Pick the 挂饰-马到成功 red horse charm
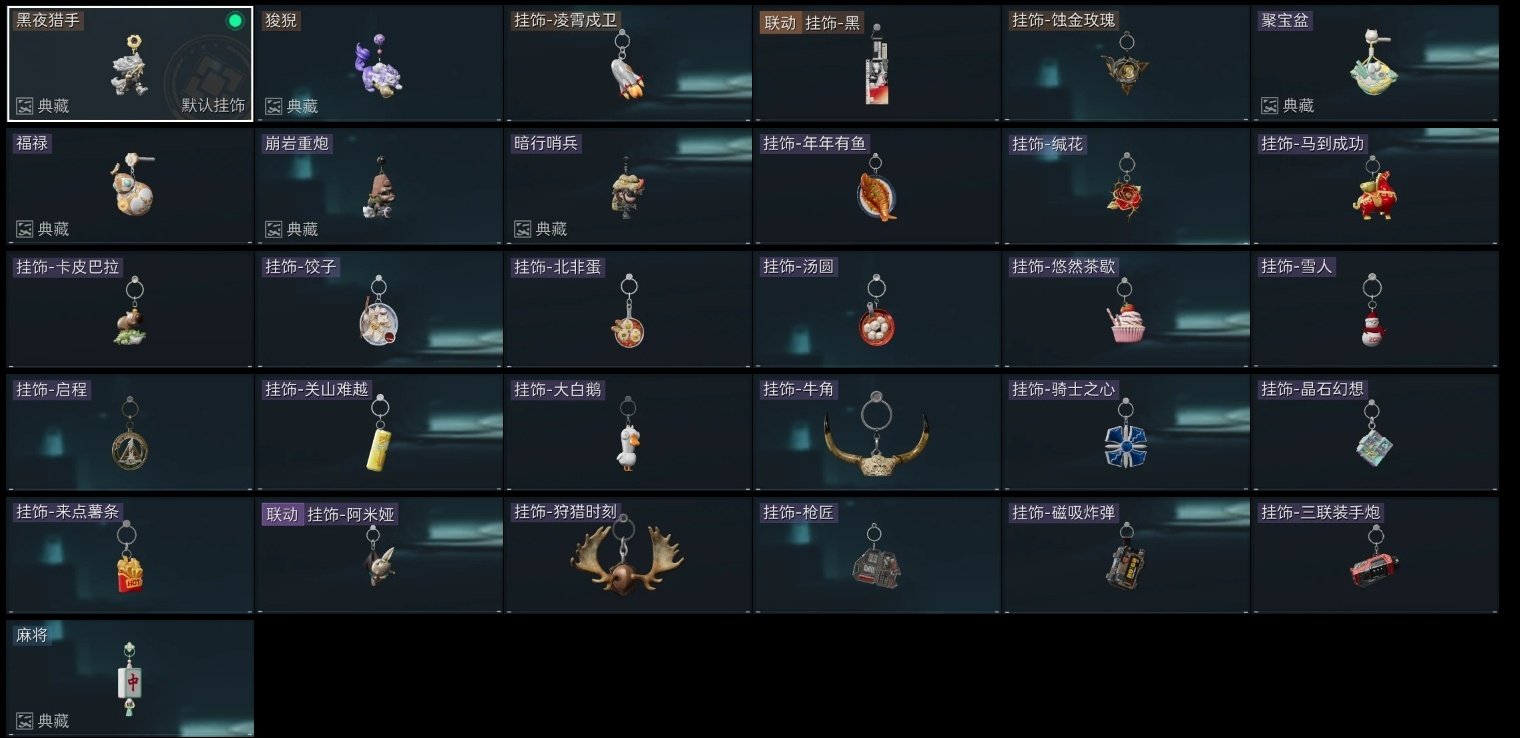This screenshot has height=738, width=1520. (x=1375, y=186)
